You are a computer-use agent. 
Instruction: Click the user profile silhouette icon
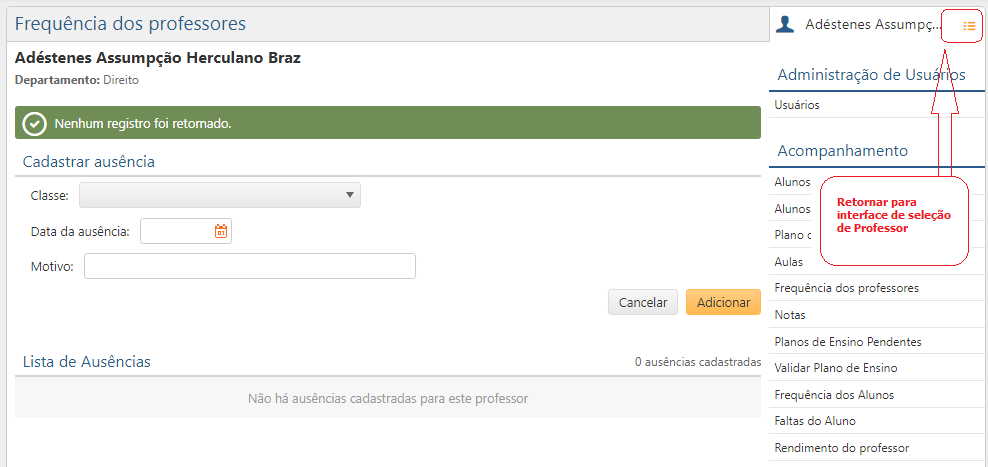coord(785,25)
